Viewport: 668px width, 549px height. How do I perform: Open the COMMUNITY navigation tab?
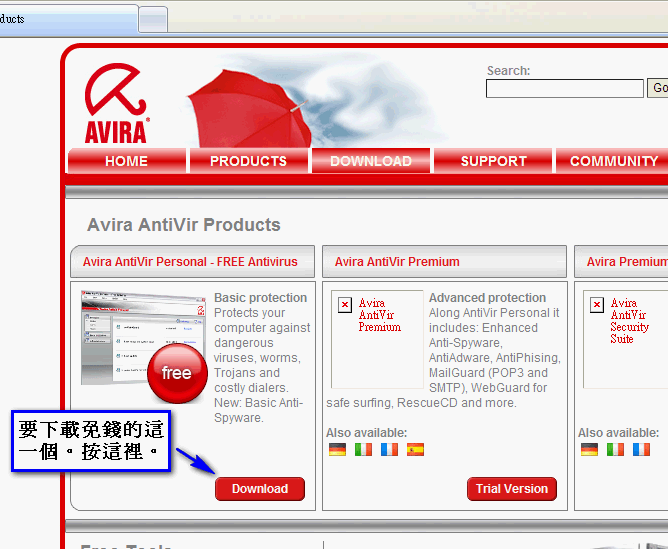tap(613, 161)
